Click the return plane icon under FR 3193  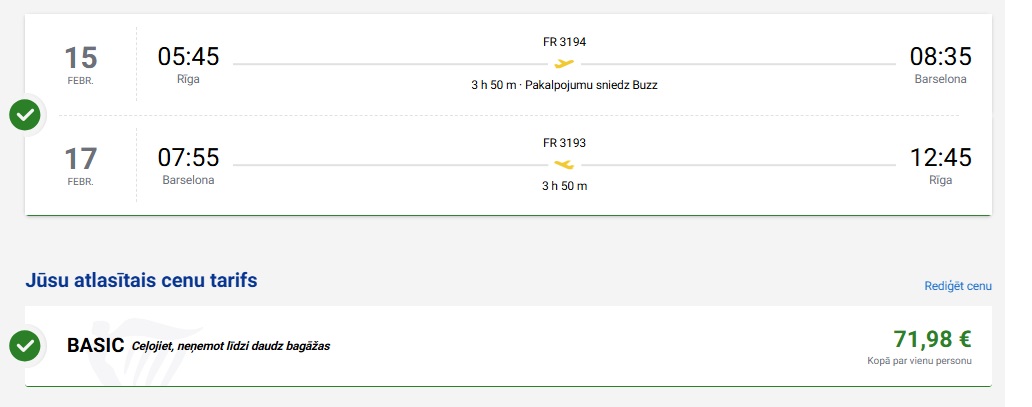(x=564, y=164)
